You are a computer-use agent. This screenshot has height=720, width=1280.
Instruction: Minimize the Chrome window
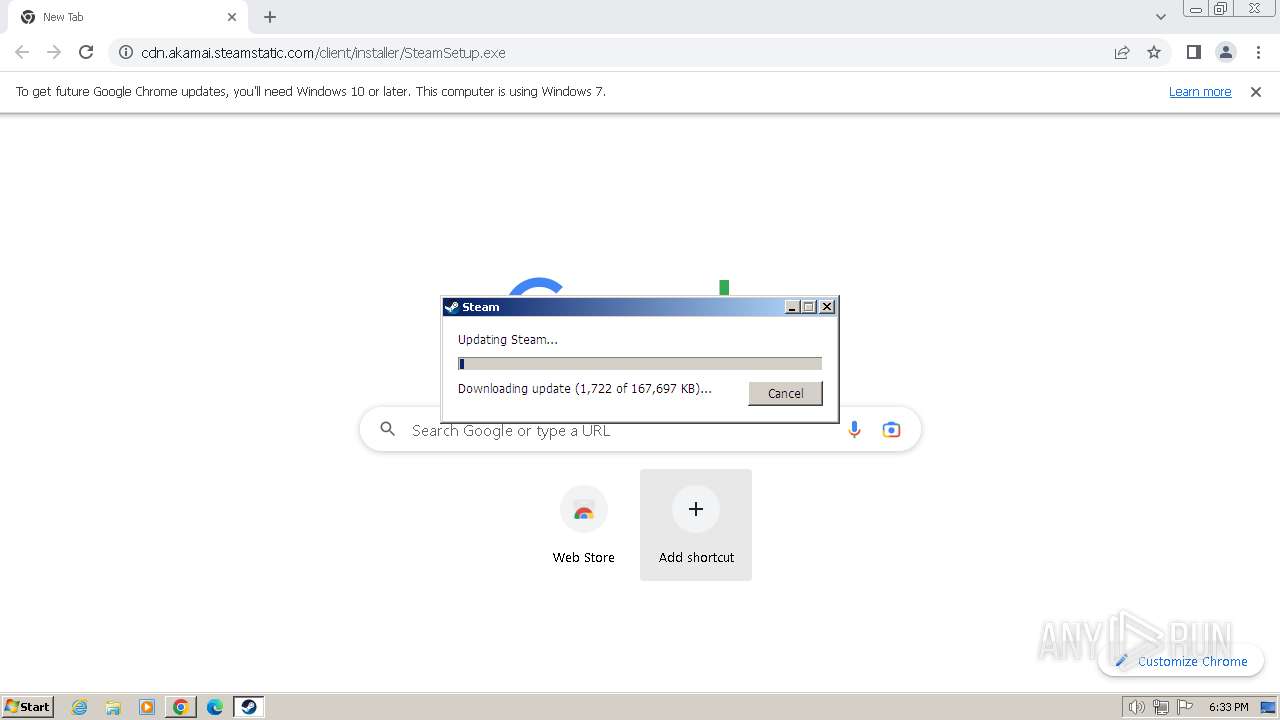1196,8
